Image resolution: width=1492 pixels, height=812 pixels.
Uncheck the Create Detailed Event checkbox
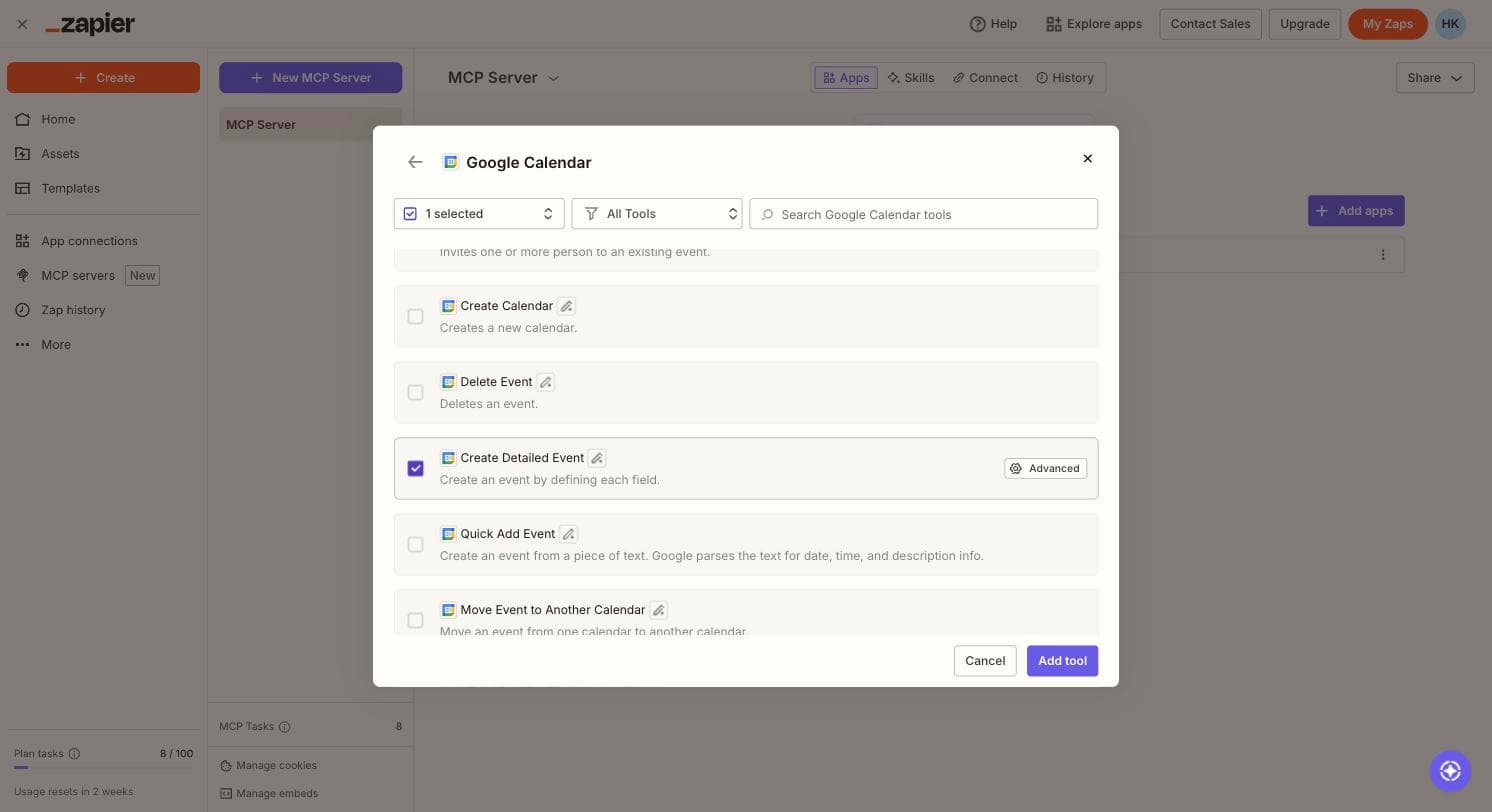tap(415, 469)
